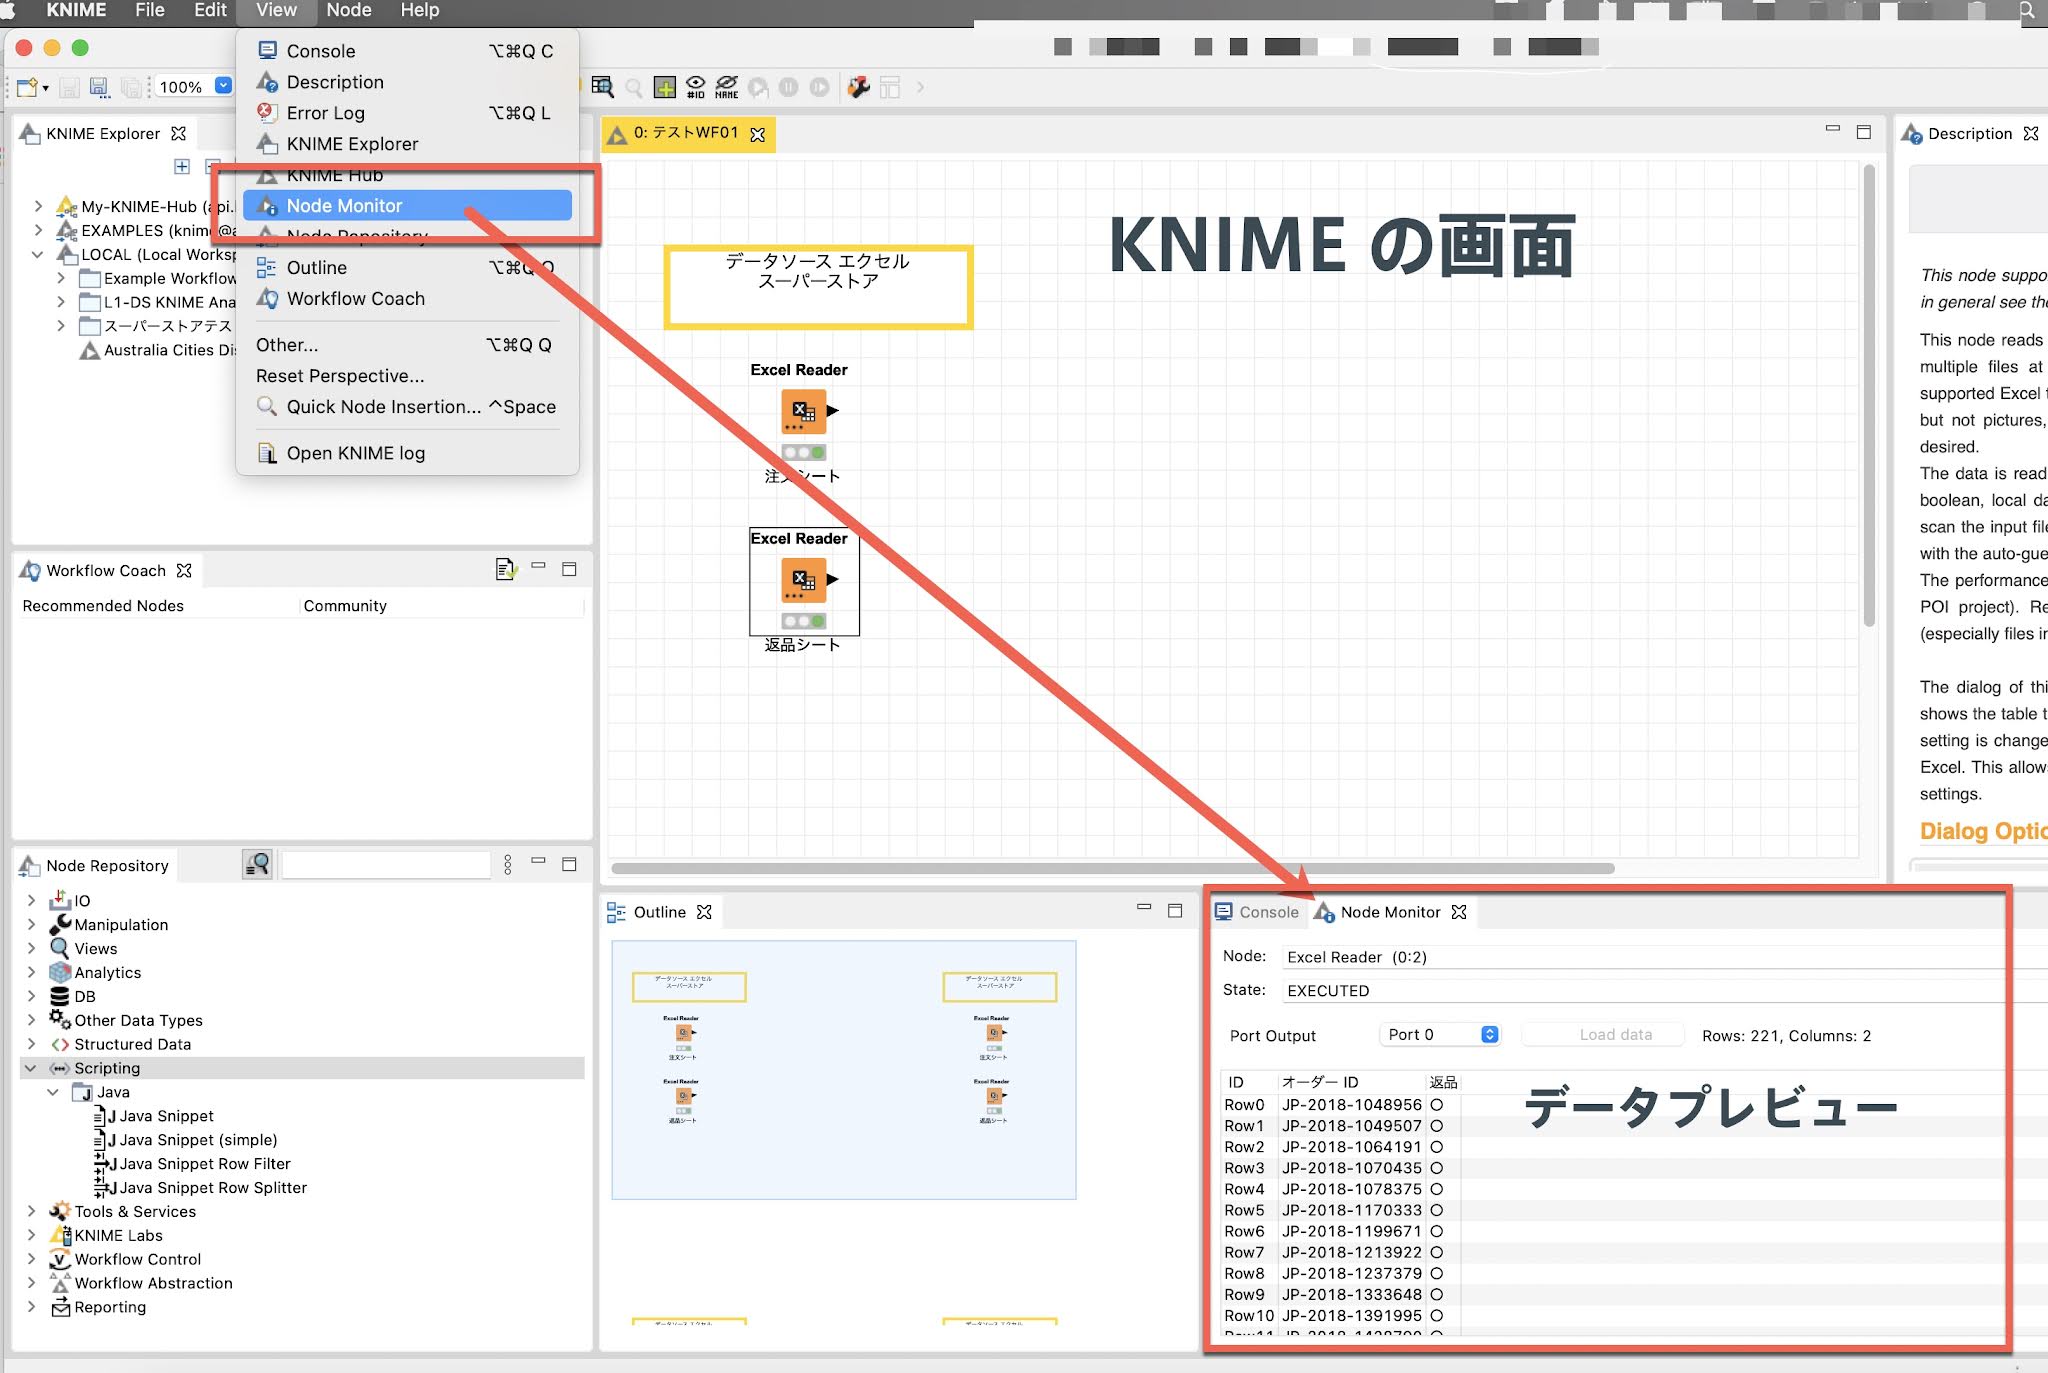Image resolution: width=2048 pixels, height=1373 pixels.
Task: Toggle hide node names icon
Action: (x=727, y=87)
